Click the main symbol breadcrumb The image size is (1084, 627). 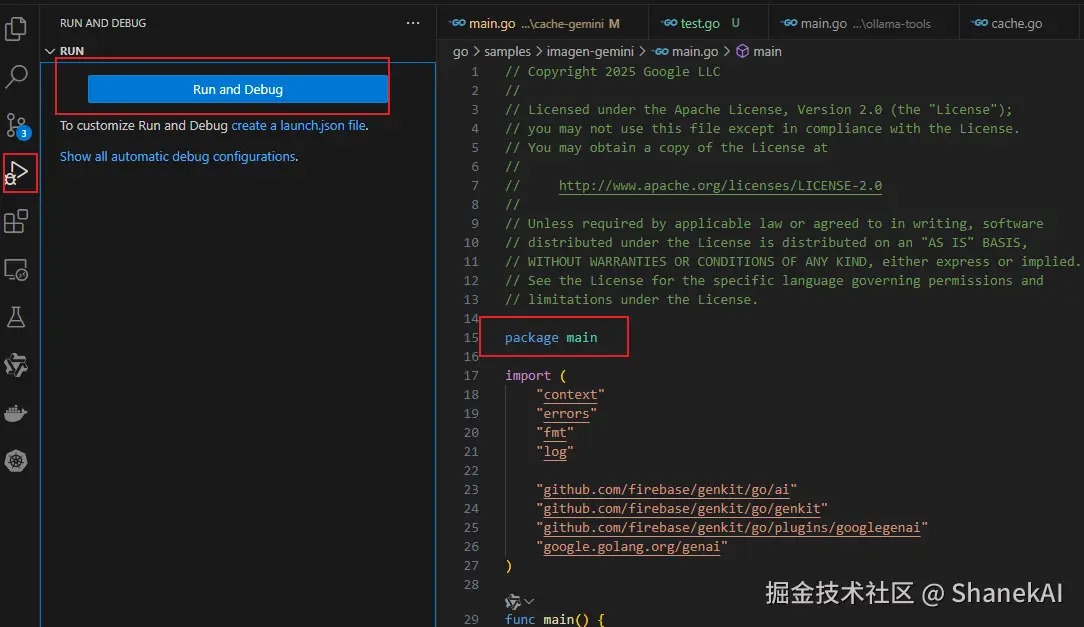pyautogui.click(x=767, y=51)
